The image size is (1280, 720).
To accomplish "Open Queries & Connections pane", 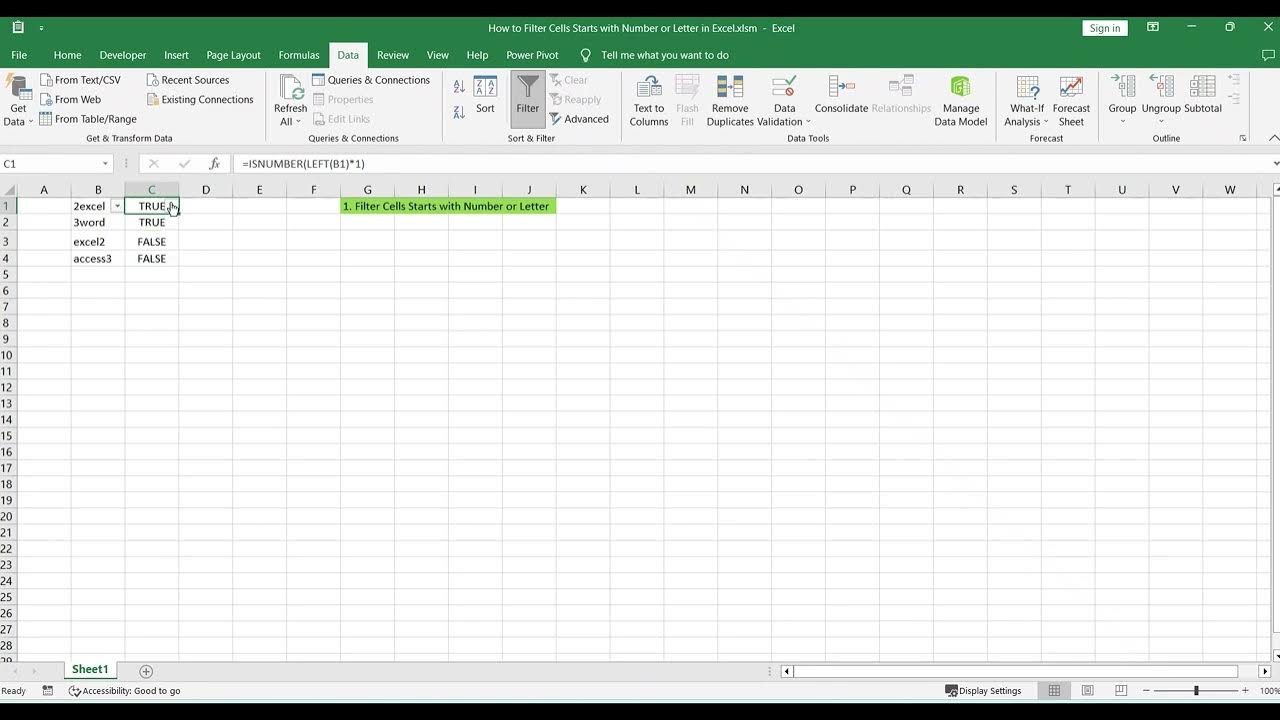I will (371, 80).
